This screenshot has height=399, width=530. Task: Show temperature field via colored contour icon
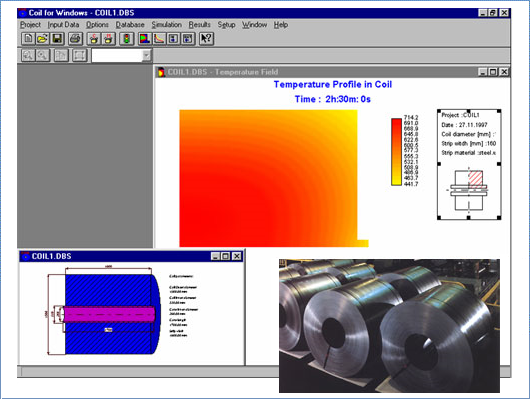tap(145, 39)
